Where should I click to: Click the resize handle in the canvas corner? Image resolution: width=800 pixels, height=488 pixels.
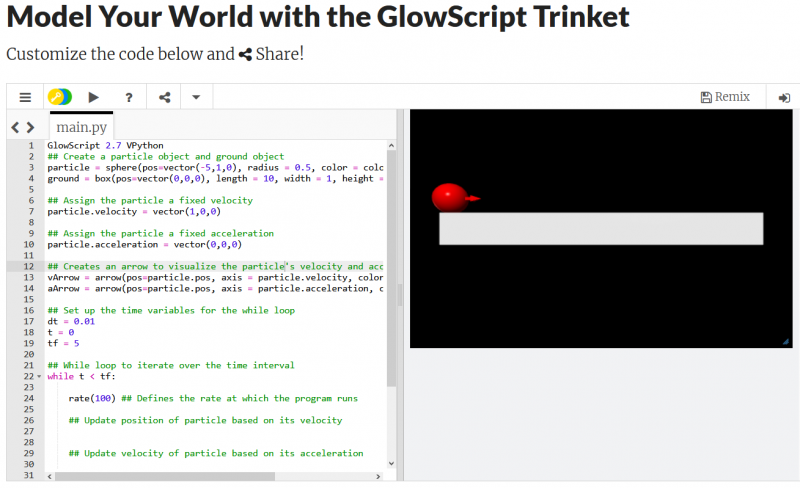(x=785, y=341)
